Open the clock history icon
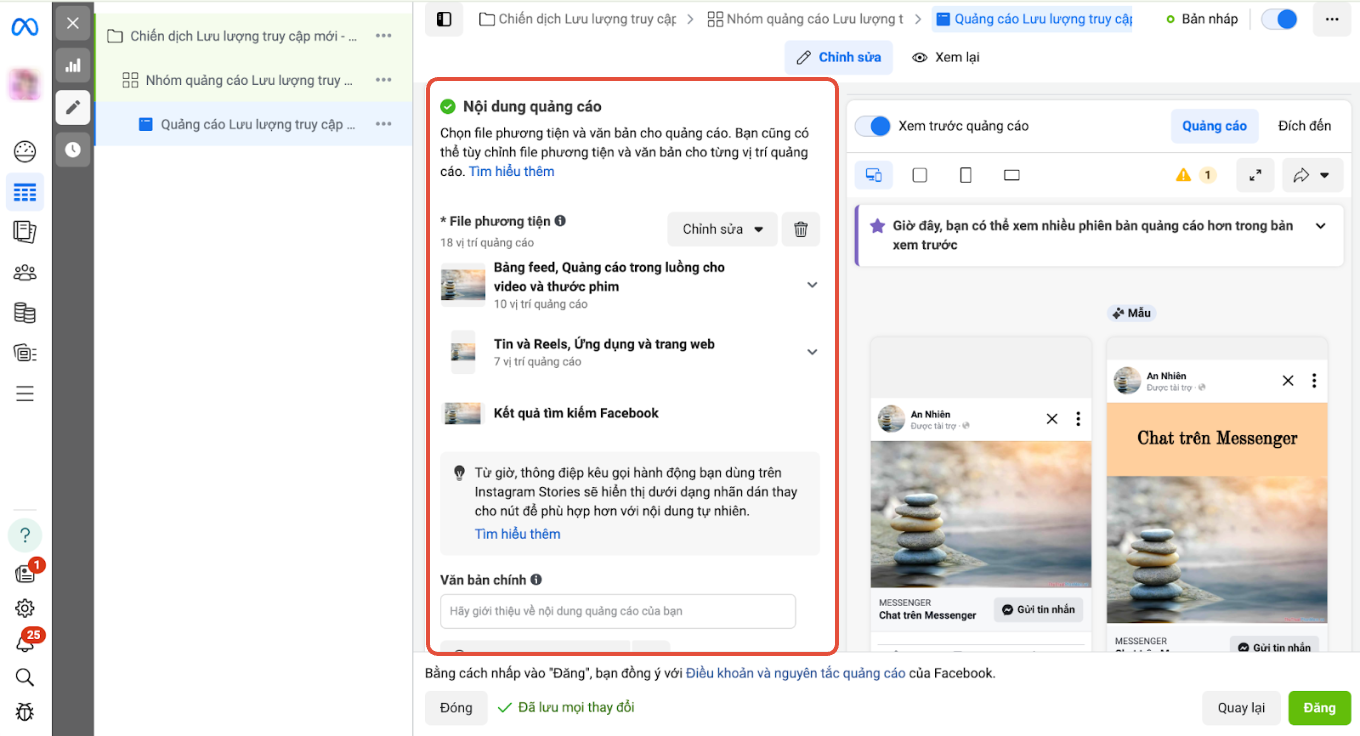1360x736 pixels. 73,149
